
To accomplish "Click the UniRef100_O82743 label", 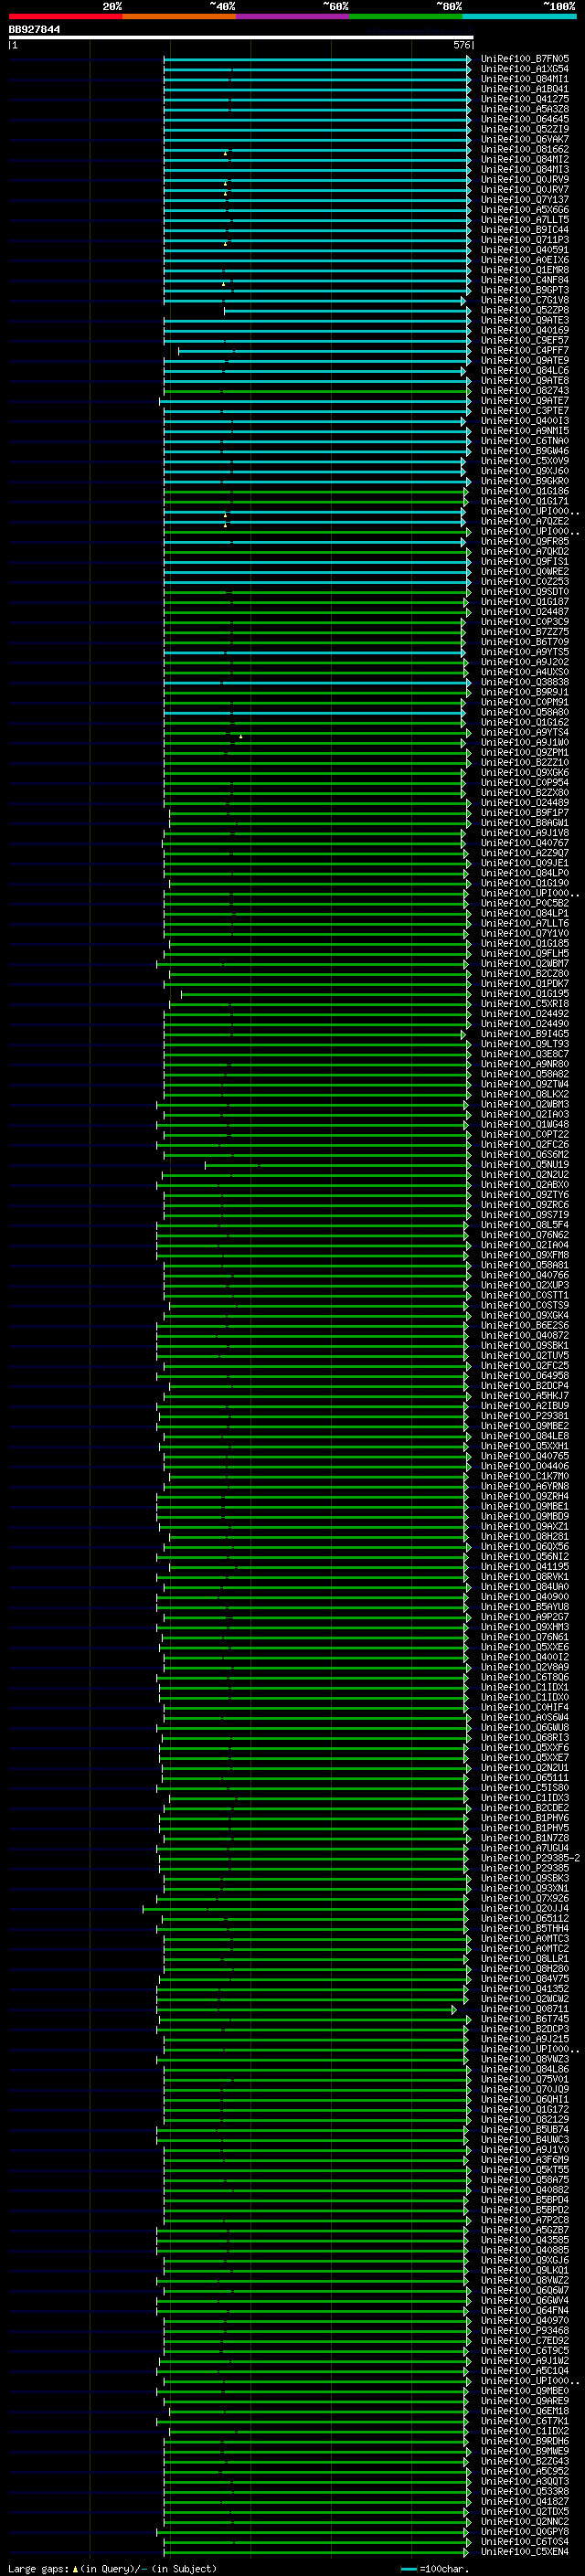I will pos(525,391).
